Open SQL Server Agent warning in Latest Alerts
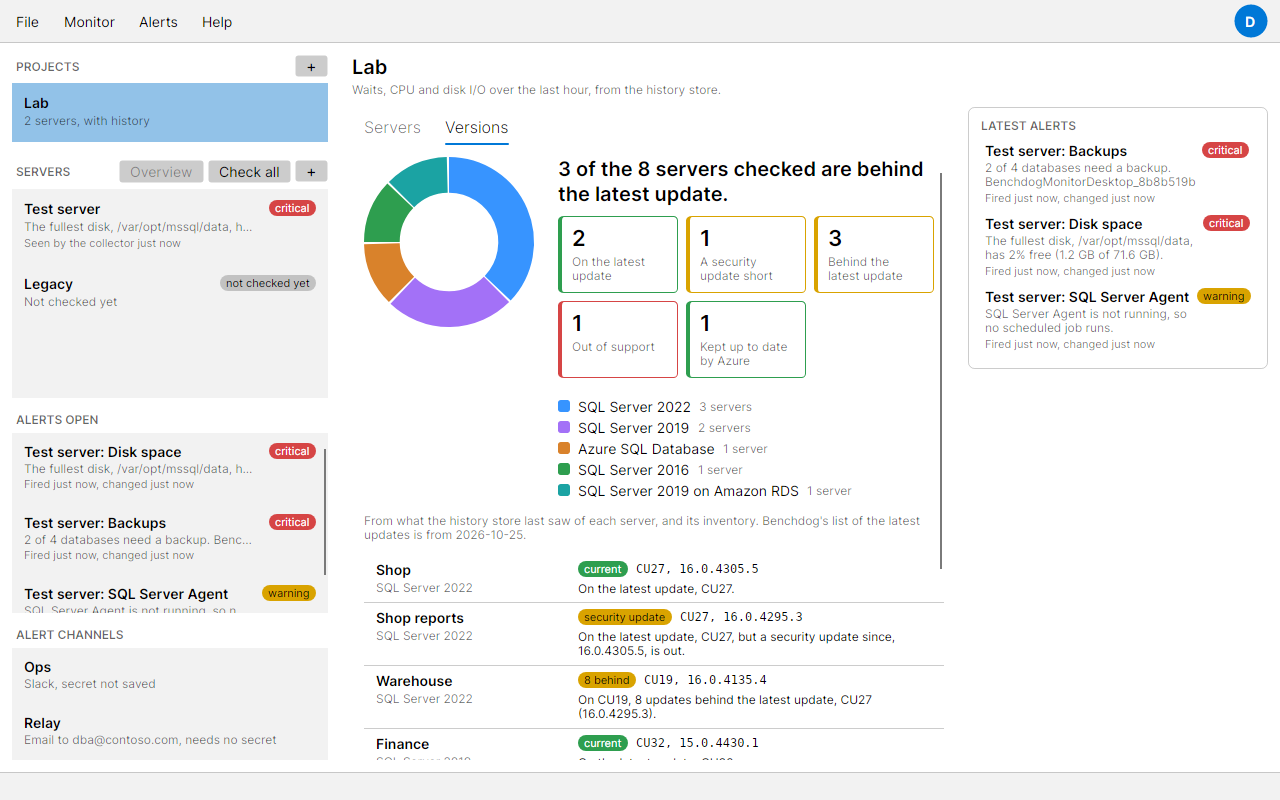 point(1117,320)
